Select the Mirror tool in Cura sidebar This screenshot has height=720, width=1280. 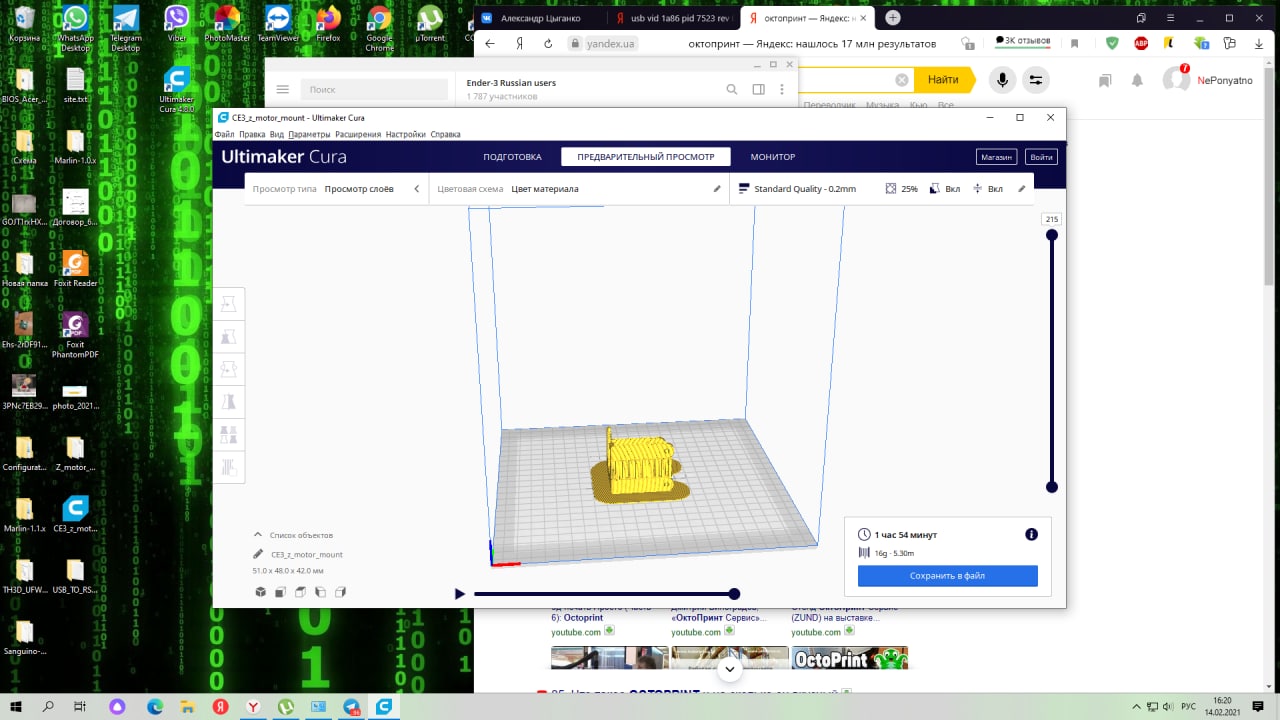point(229,402)
